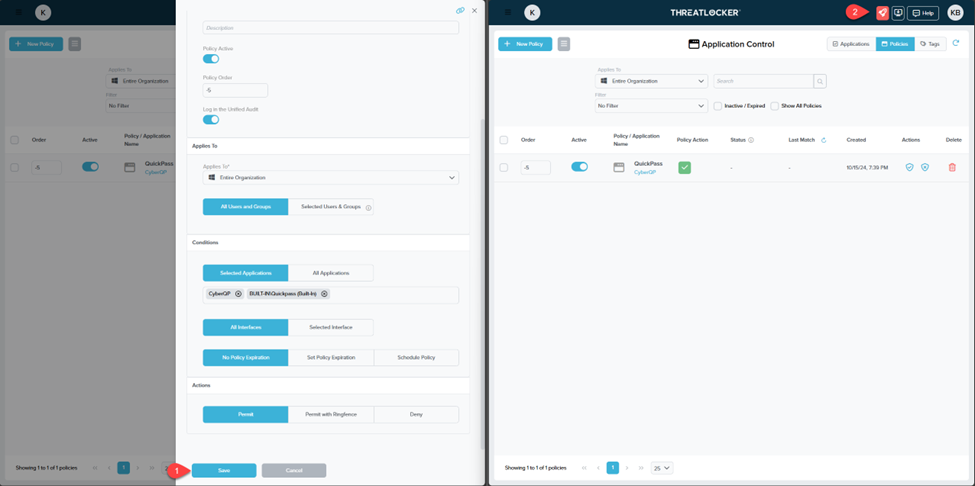Check QuickPass row checkbox in left window

(x=14, y=167)
